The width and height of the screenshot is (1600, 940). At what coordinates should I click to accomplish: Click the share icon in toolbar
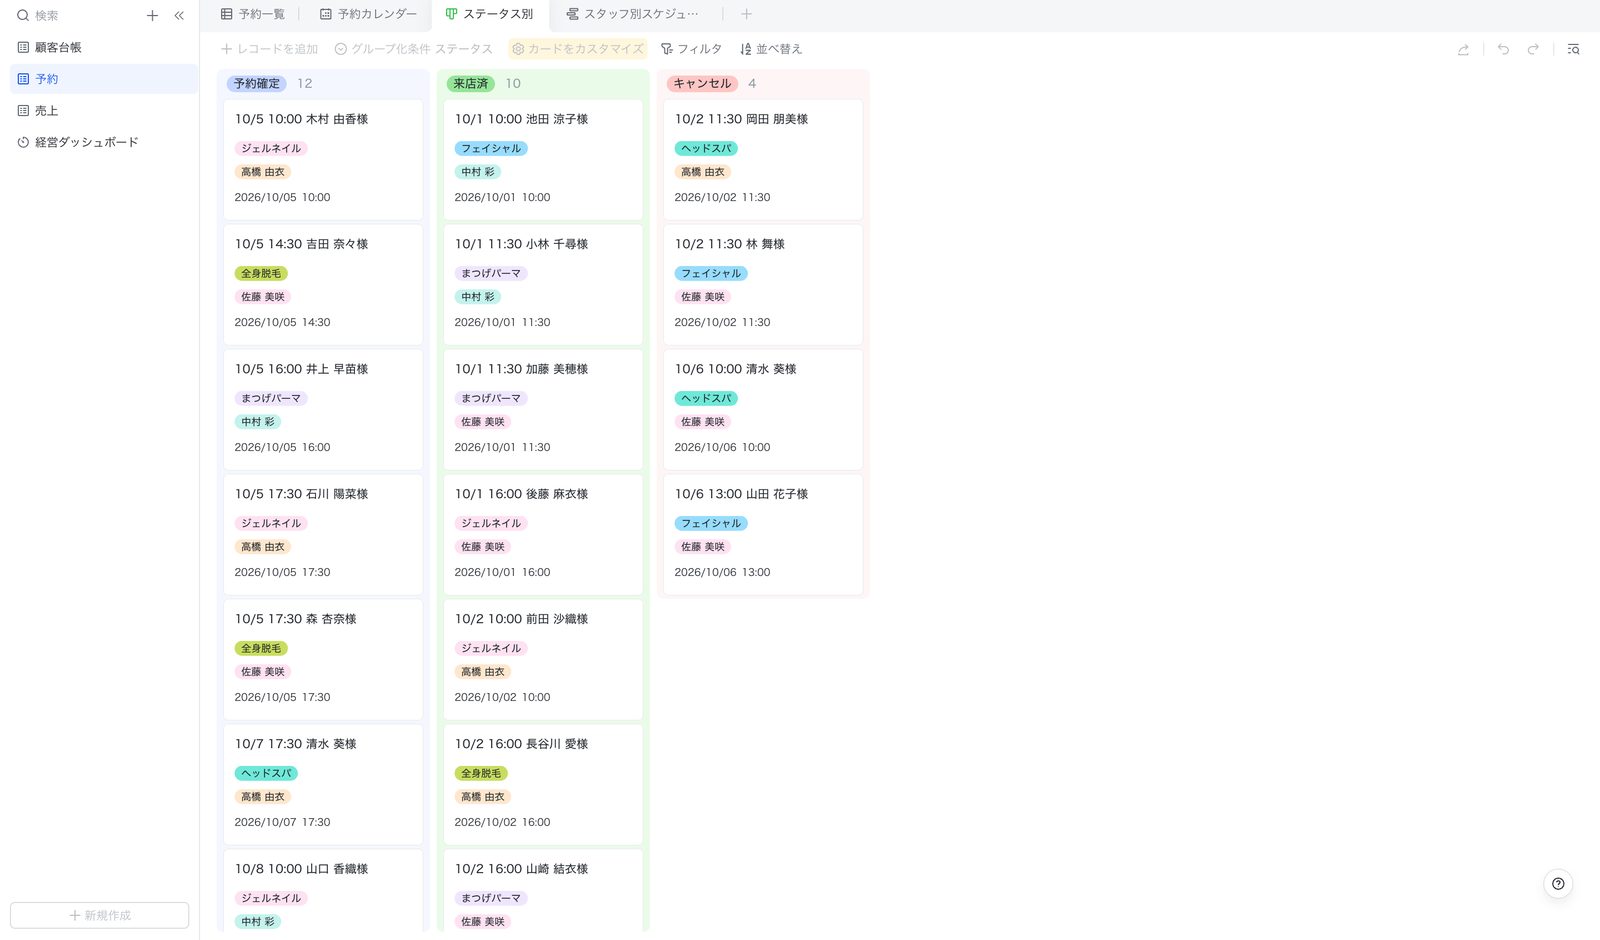pyautogui.click(x=1463, y=49)
